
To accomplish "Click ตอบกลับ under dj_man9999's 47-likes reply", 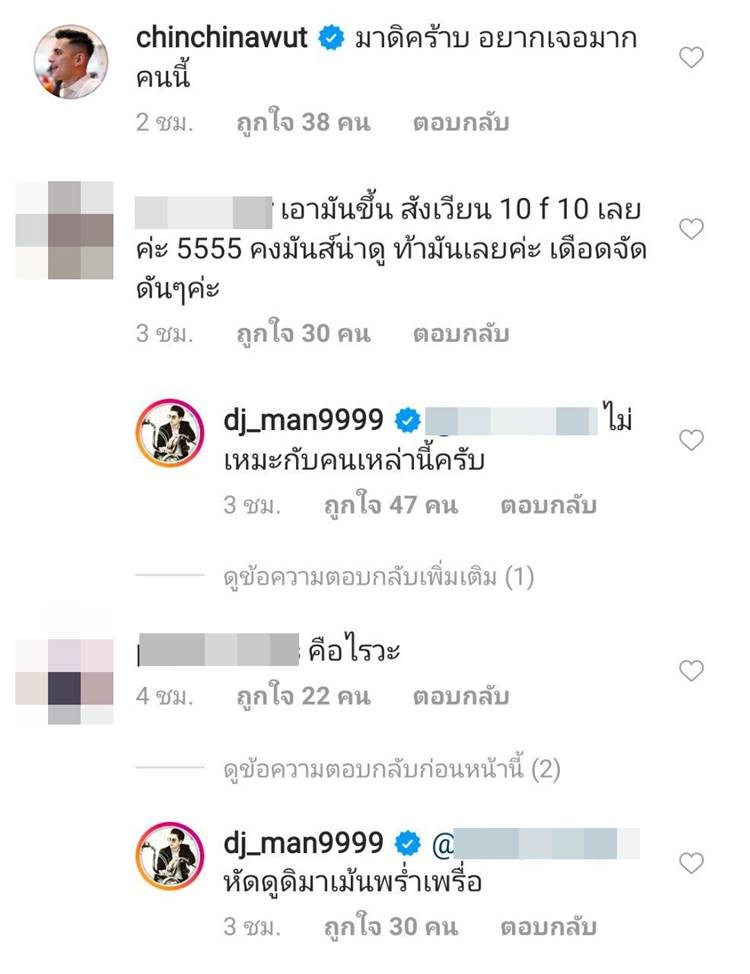I will [548, 505].
